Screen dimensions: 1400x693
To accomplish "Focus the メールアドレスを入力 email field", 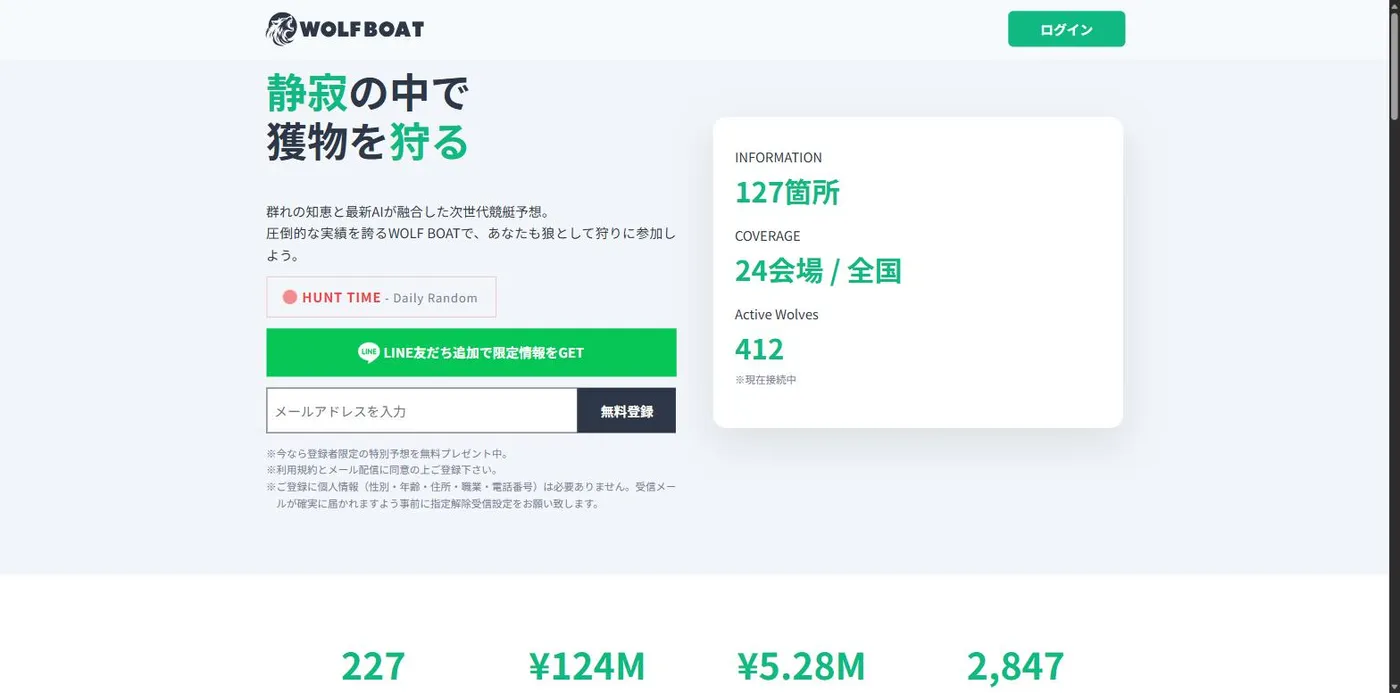I will (x=422, y=411).
